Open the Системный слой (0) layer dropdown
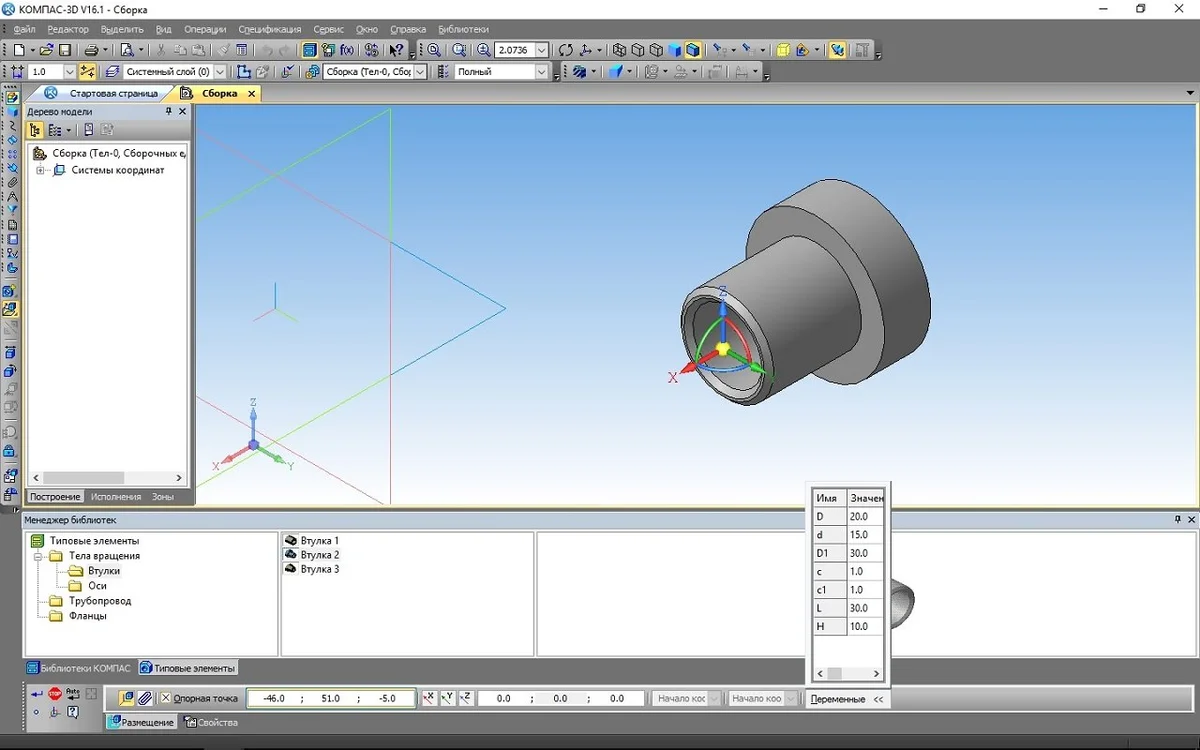Image resolution: width=1200 pixels, height=750 pixels. pyautogui.click(x=219, y=72)
